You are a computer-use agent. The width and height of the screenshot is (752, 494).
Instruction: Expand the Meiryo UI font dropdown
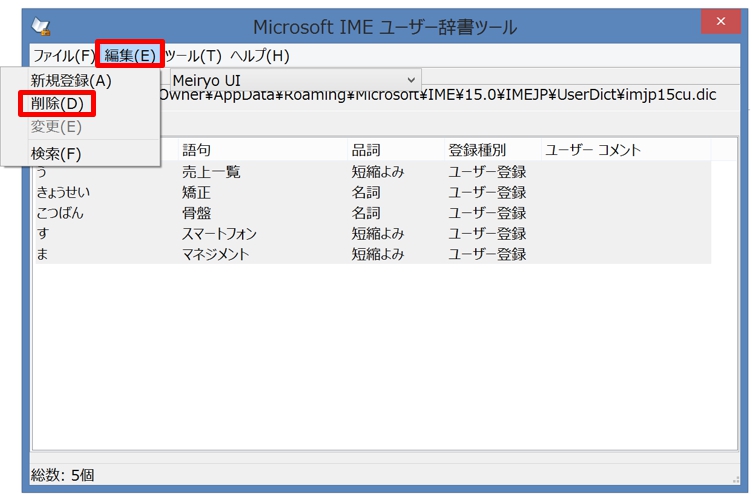point(296,80)
